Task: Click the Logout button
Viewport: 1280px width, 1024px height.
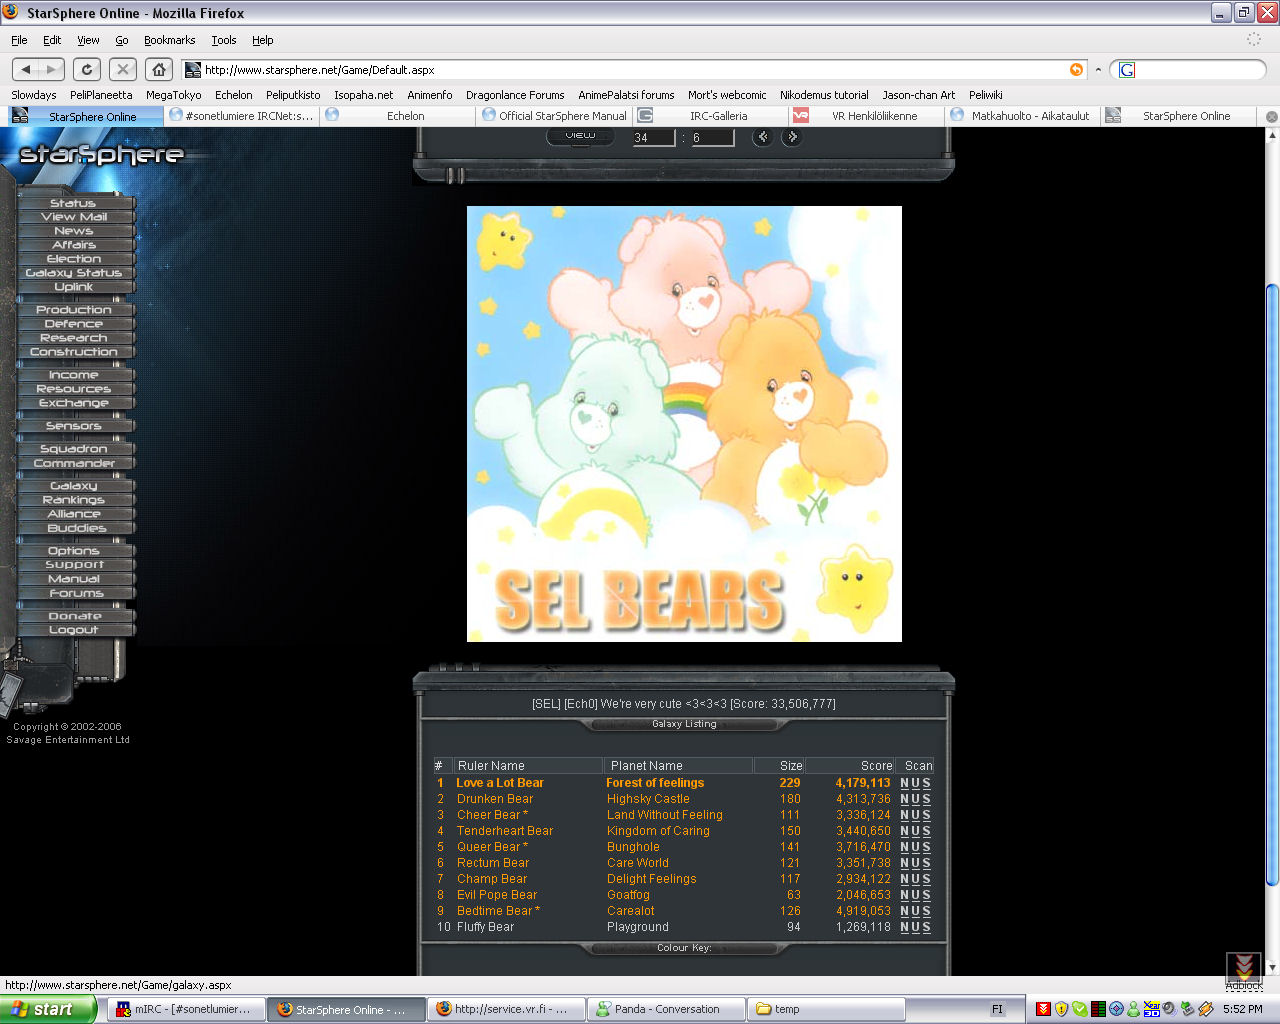Action: [74, 630]
